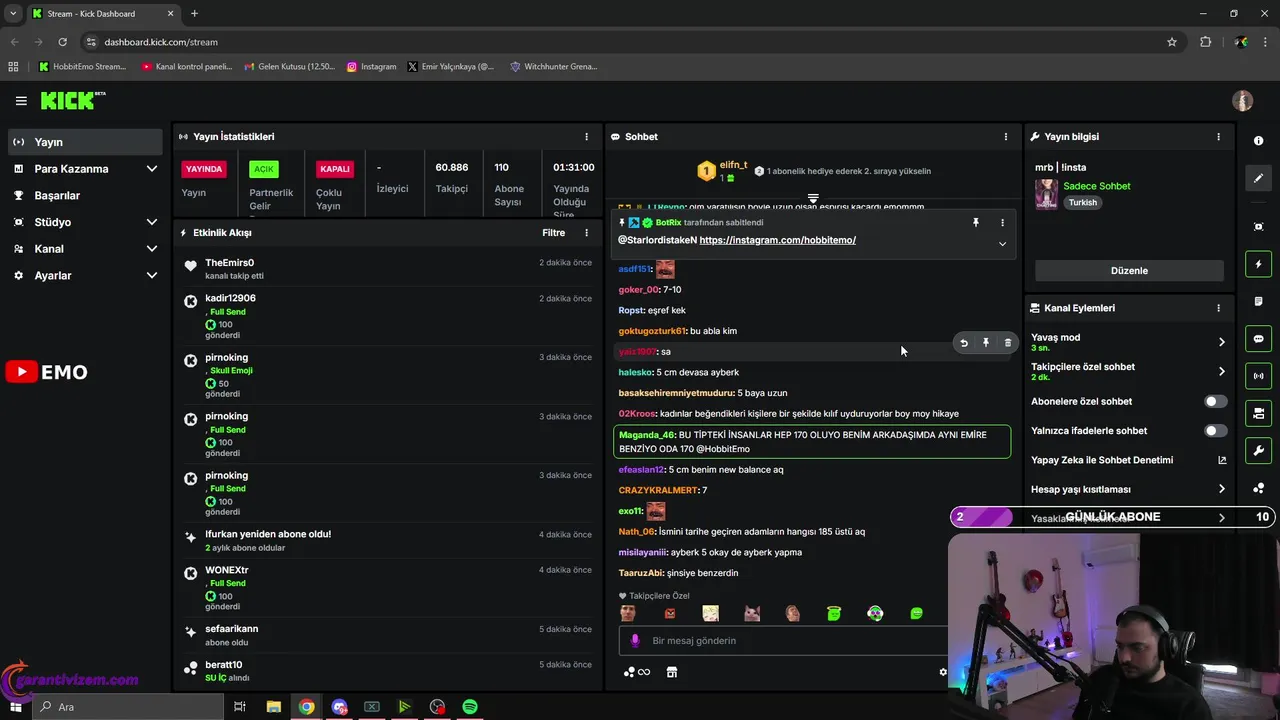The height and width of the screenshot is (720, 1280).
Task: Click the Kicks balance infinity icon
Action: click(x=637, y=672)
